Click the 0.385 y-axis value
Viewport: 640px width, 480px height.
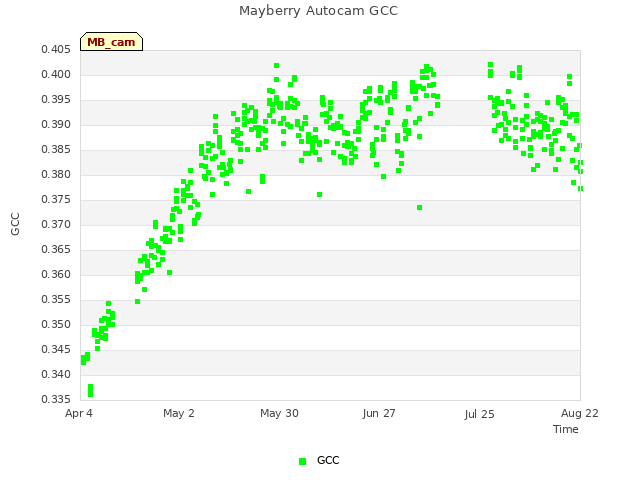coord(56,149)
